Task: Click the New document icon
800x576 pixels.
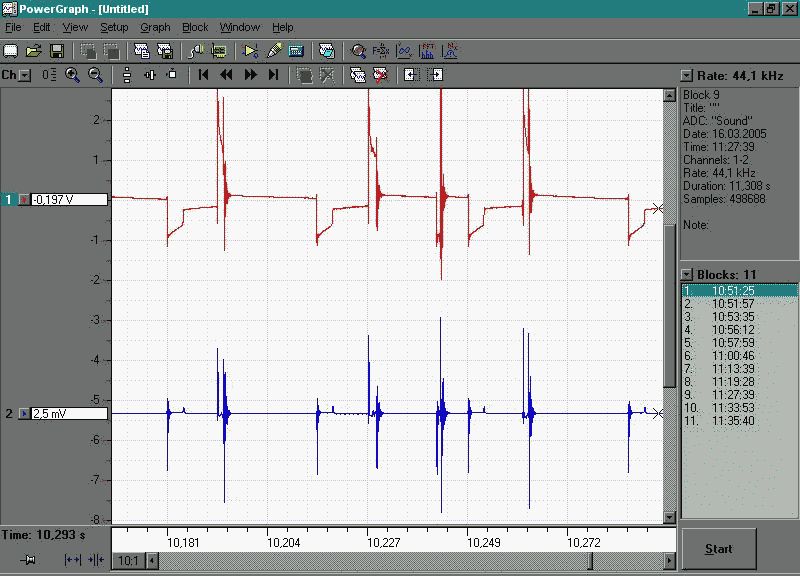Action: point(11,51)
